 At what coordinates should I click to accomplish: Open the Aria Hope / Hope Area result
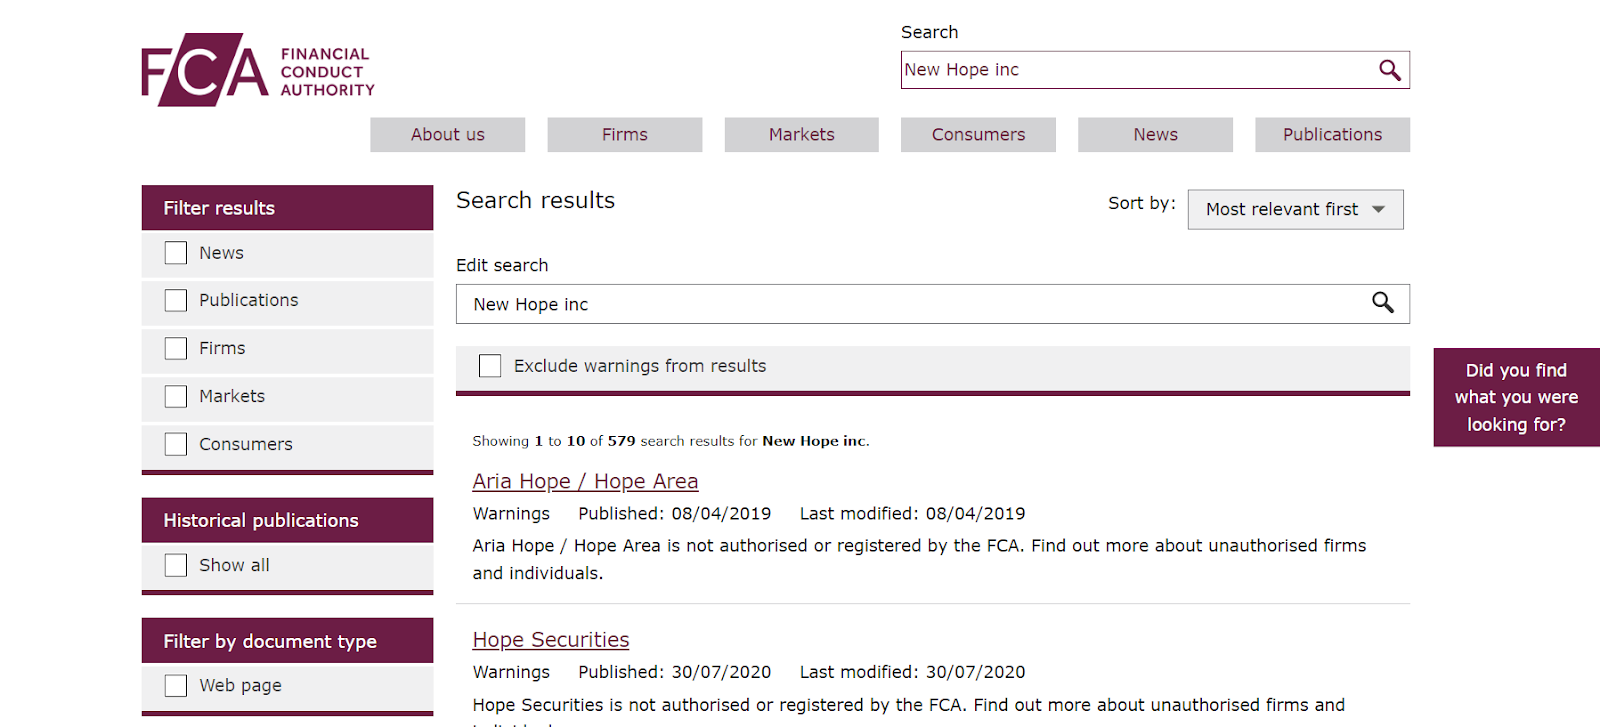pos(585,481)
